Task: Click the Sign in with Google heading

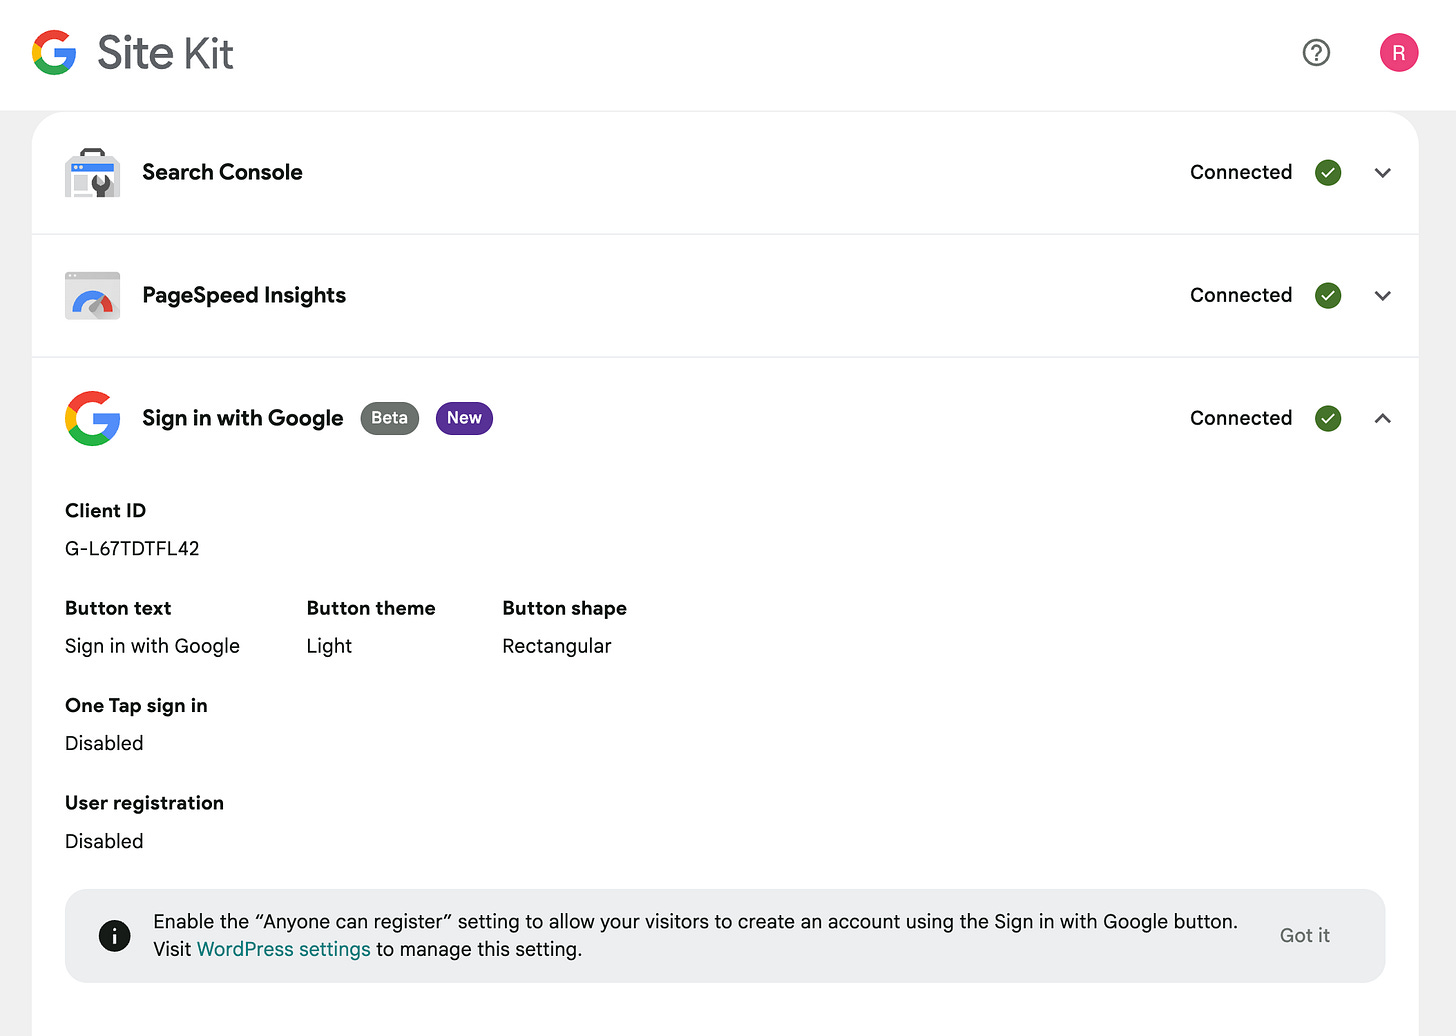Action: [x=242, y=418]
